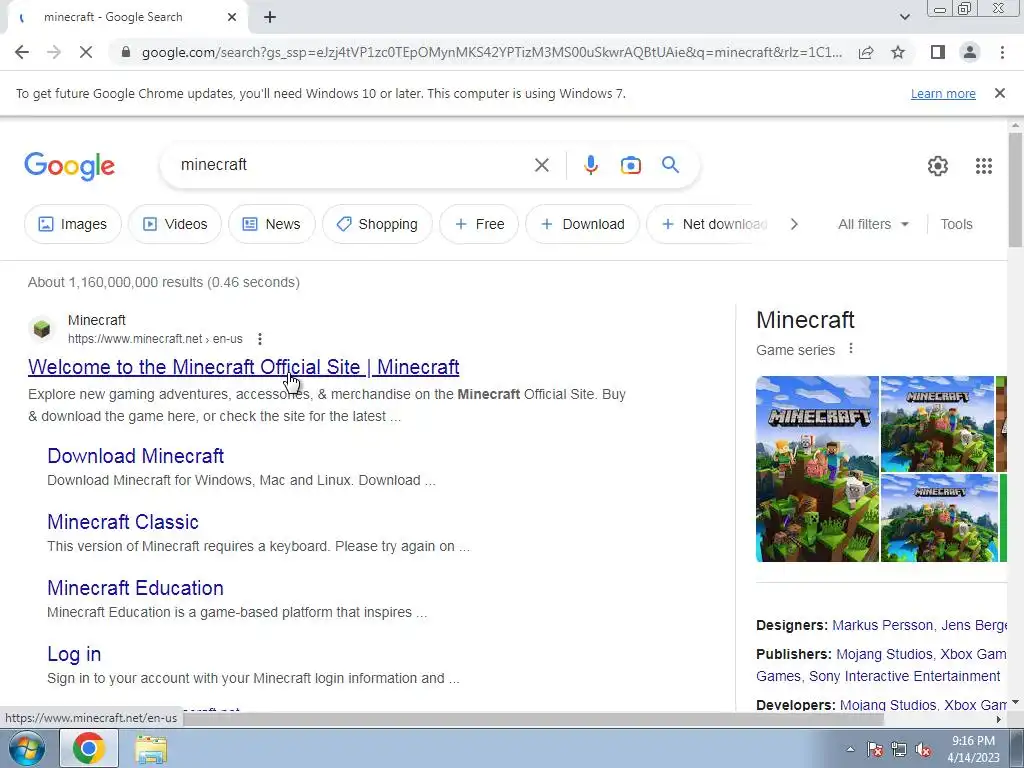Open Mojang Studios link in Publishers

pos(884,654)
